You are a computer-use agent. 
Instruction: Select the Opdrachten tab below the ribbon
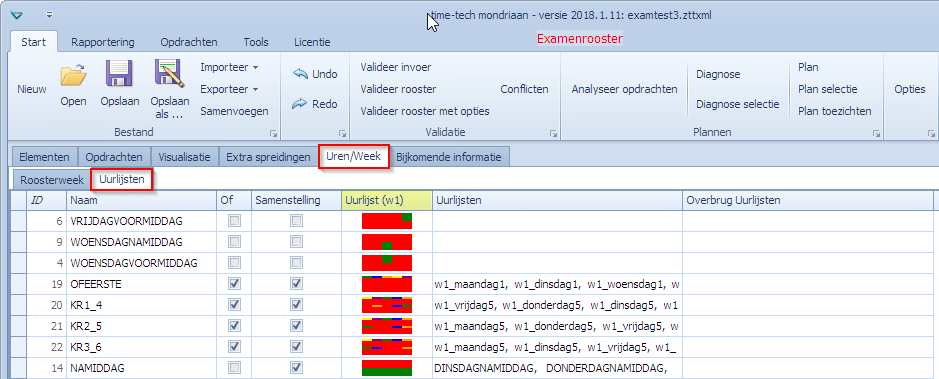click(x=114, y=157)
